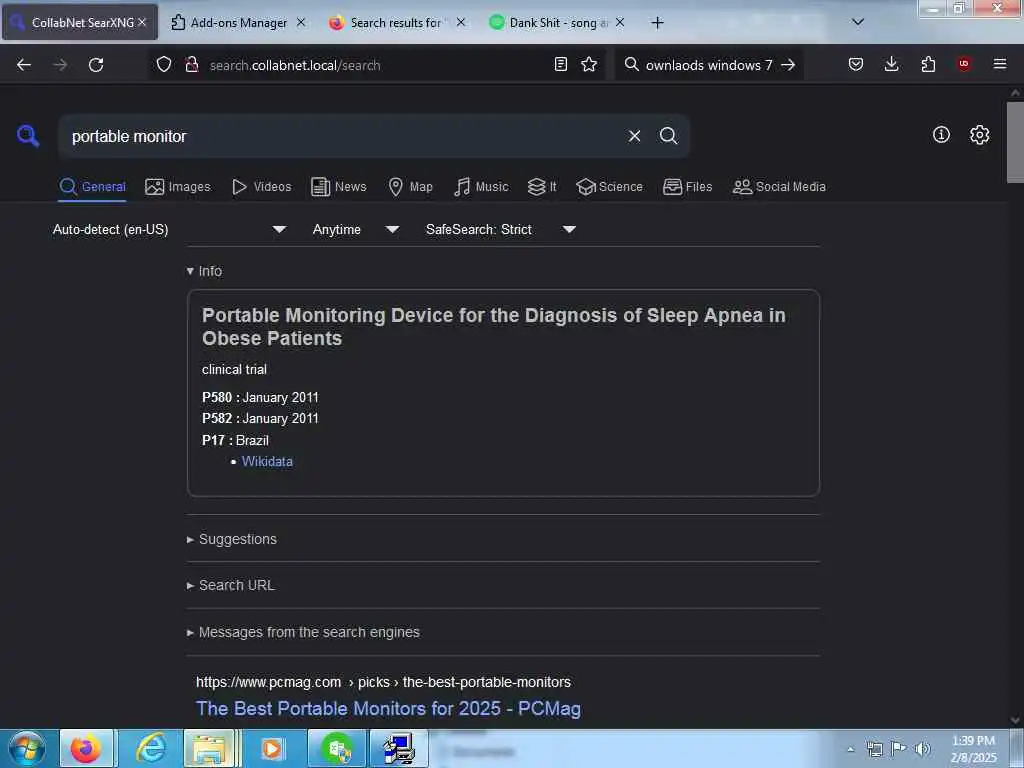
Task: Switch to the Dank Shit song tab
Action: click(x=556, y=22)
